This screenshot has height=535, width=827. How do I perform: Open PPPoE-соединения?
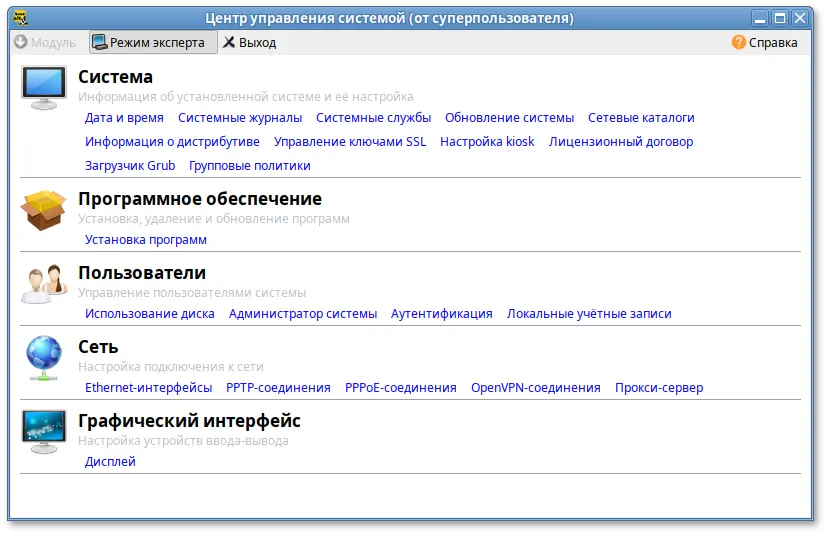[401, 388]
